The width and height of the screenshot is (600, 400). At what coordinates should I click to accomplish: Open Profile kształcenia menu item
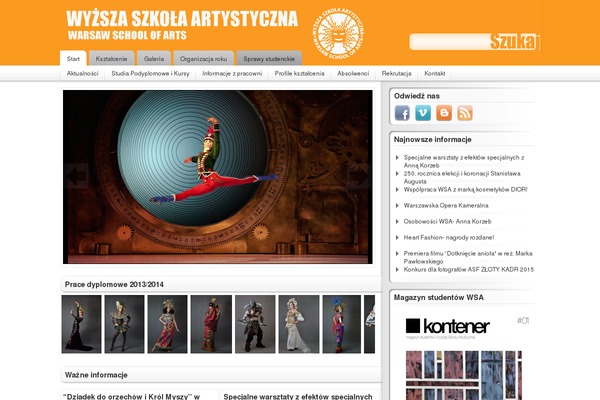(300, 73)
